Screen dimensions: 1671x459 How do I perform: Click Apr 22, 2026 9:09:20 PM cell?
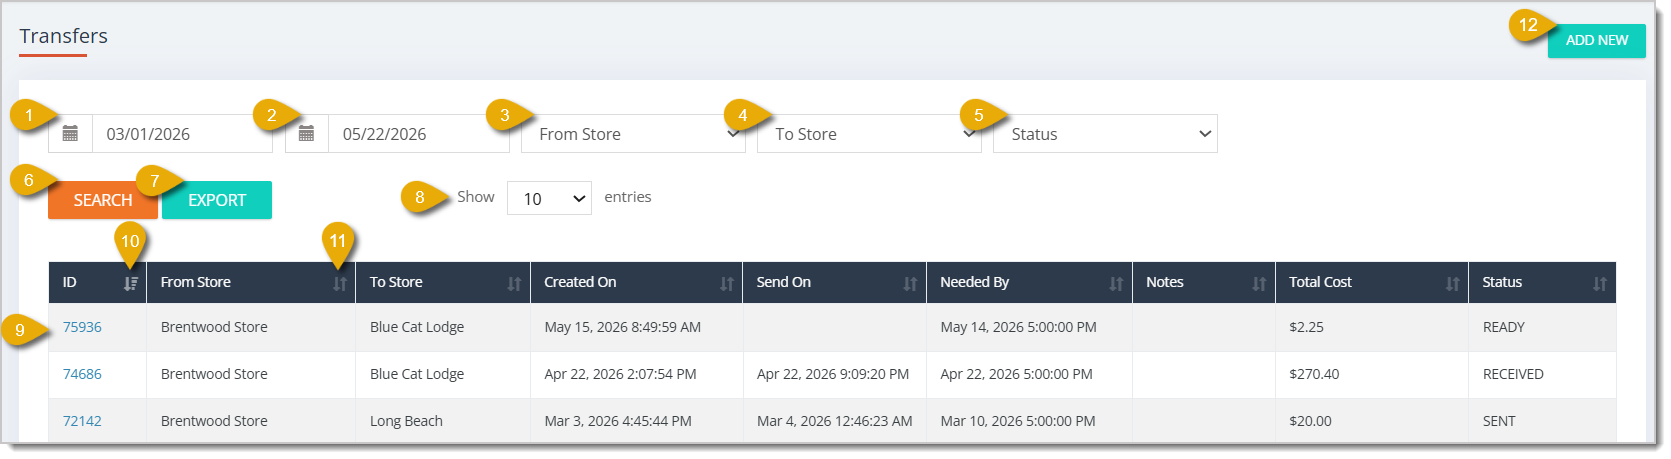coord(833,374)
